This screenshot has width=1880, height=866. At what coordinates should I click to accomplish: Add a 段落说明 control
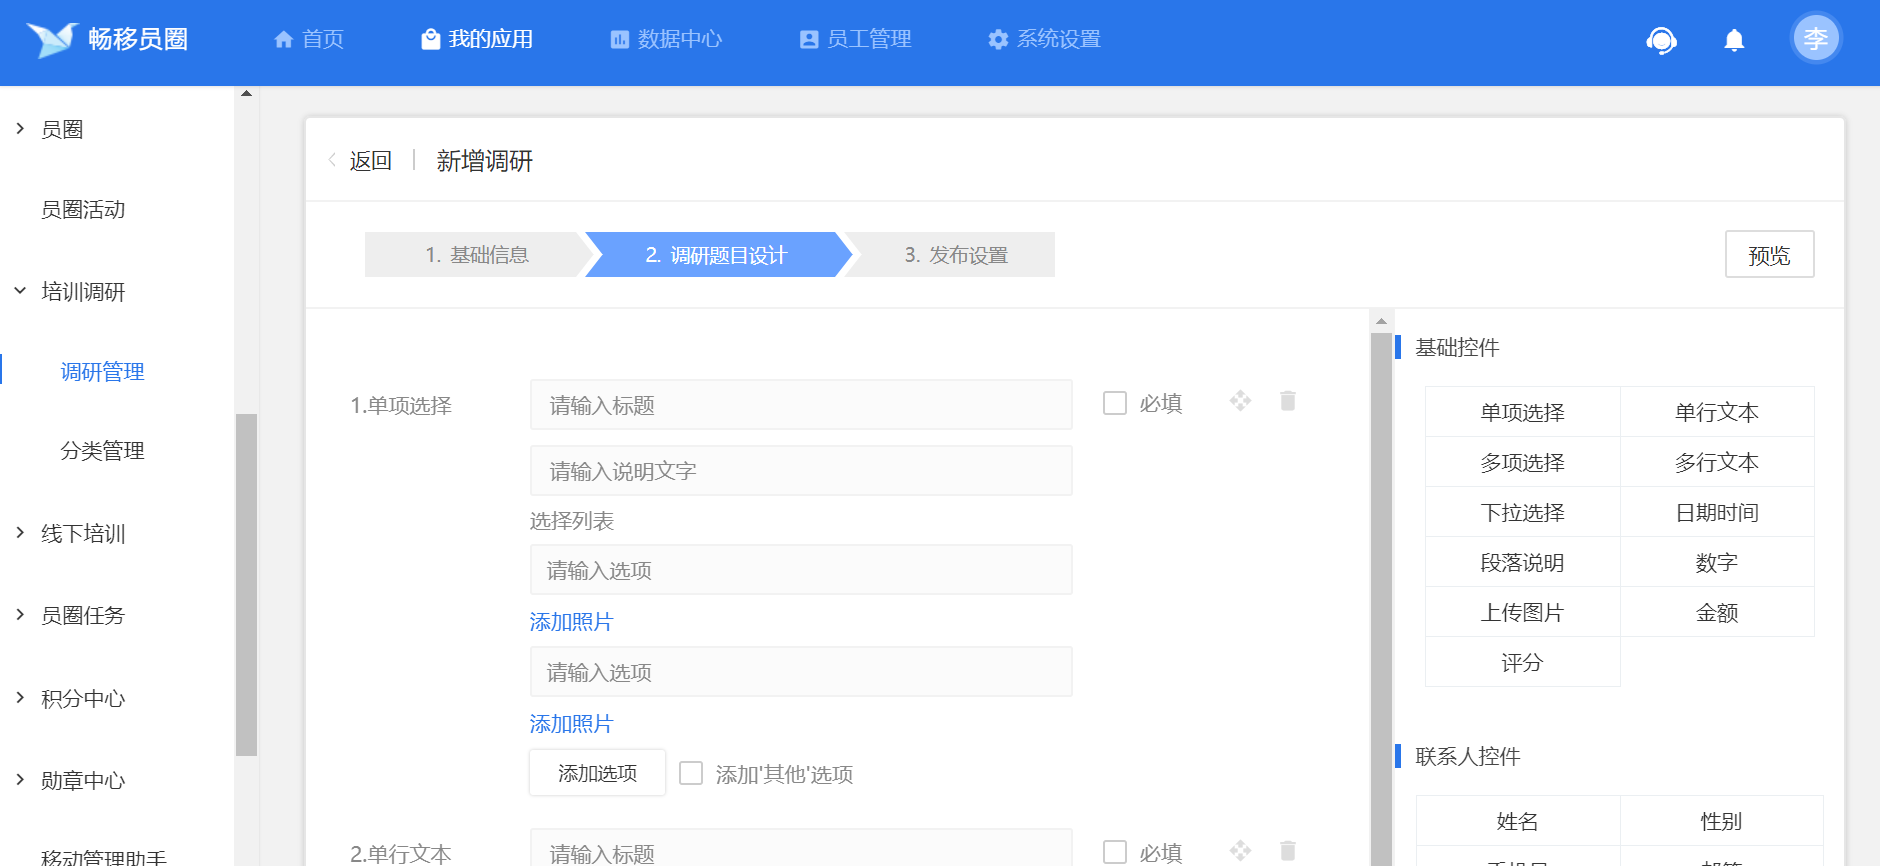[x=1522, y=562]
